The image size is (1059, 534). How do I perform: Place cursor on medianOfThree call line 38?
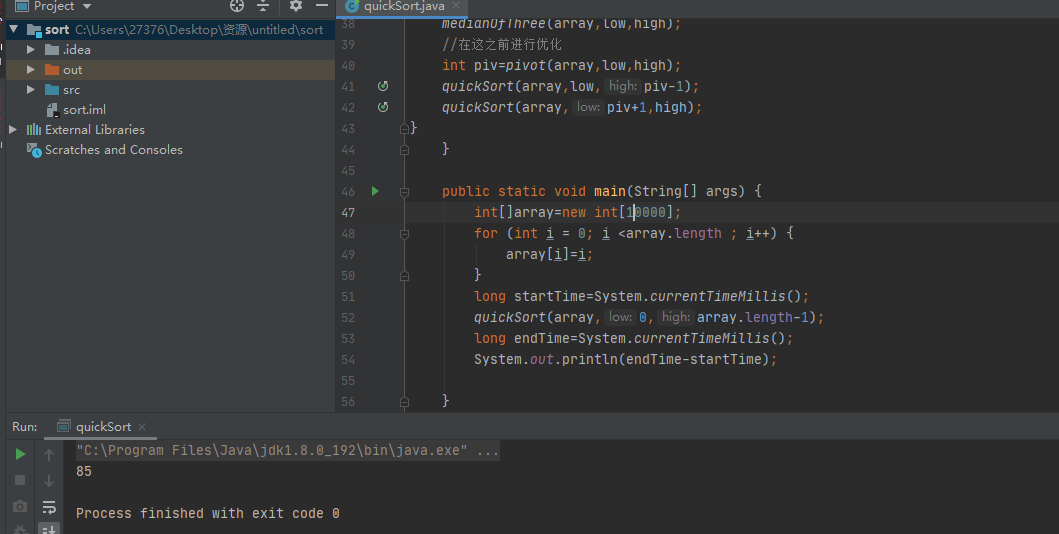[x=561, y=24]
